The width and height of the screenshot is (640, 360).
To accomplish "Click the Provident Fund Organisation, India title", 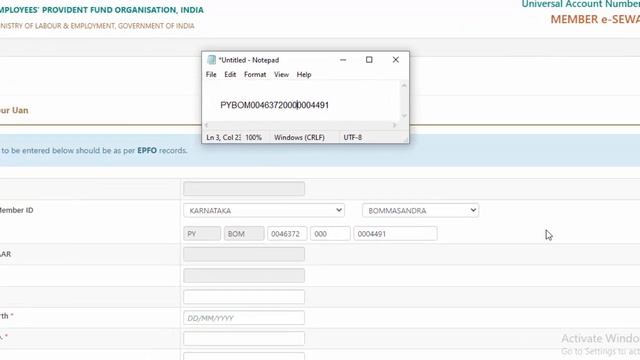I will coord(102,10).
